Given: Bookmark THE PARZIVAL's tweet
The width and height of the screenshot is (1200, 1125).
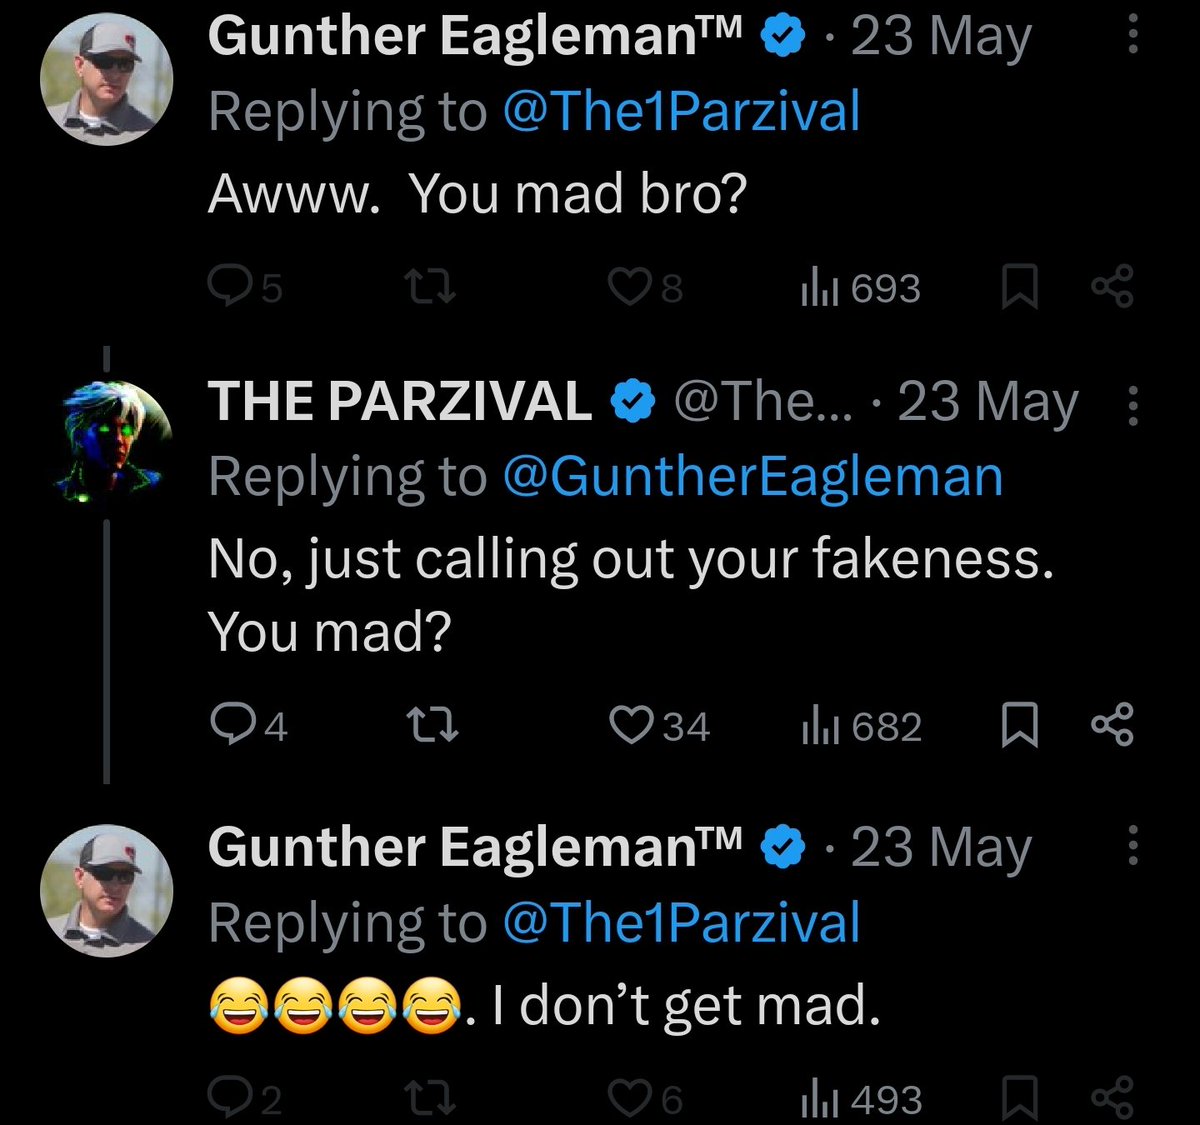Looking at the screenshot, I should tap(1019, 725).
